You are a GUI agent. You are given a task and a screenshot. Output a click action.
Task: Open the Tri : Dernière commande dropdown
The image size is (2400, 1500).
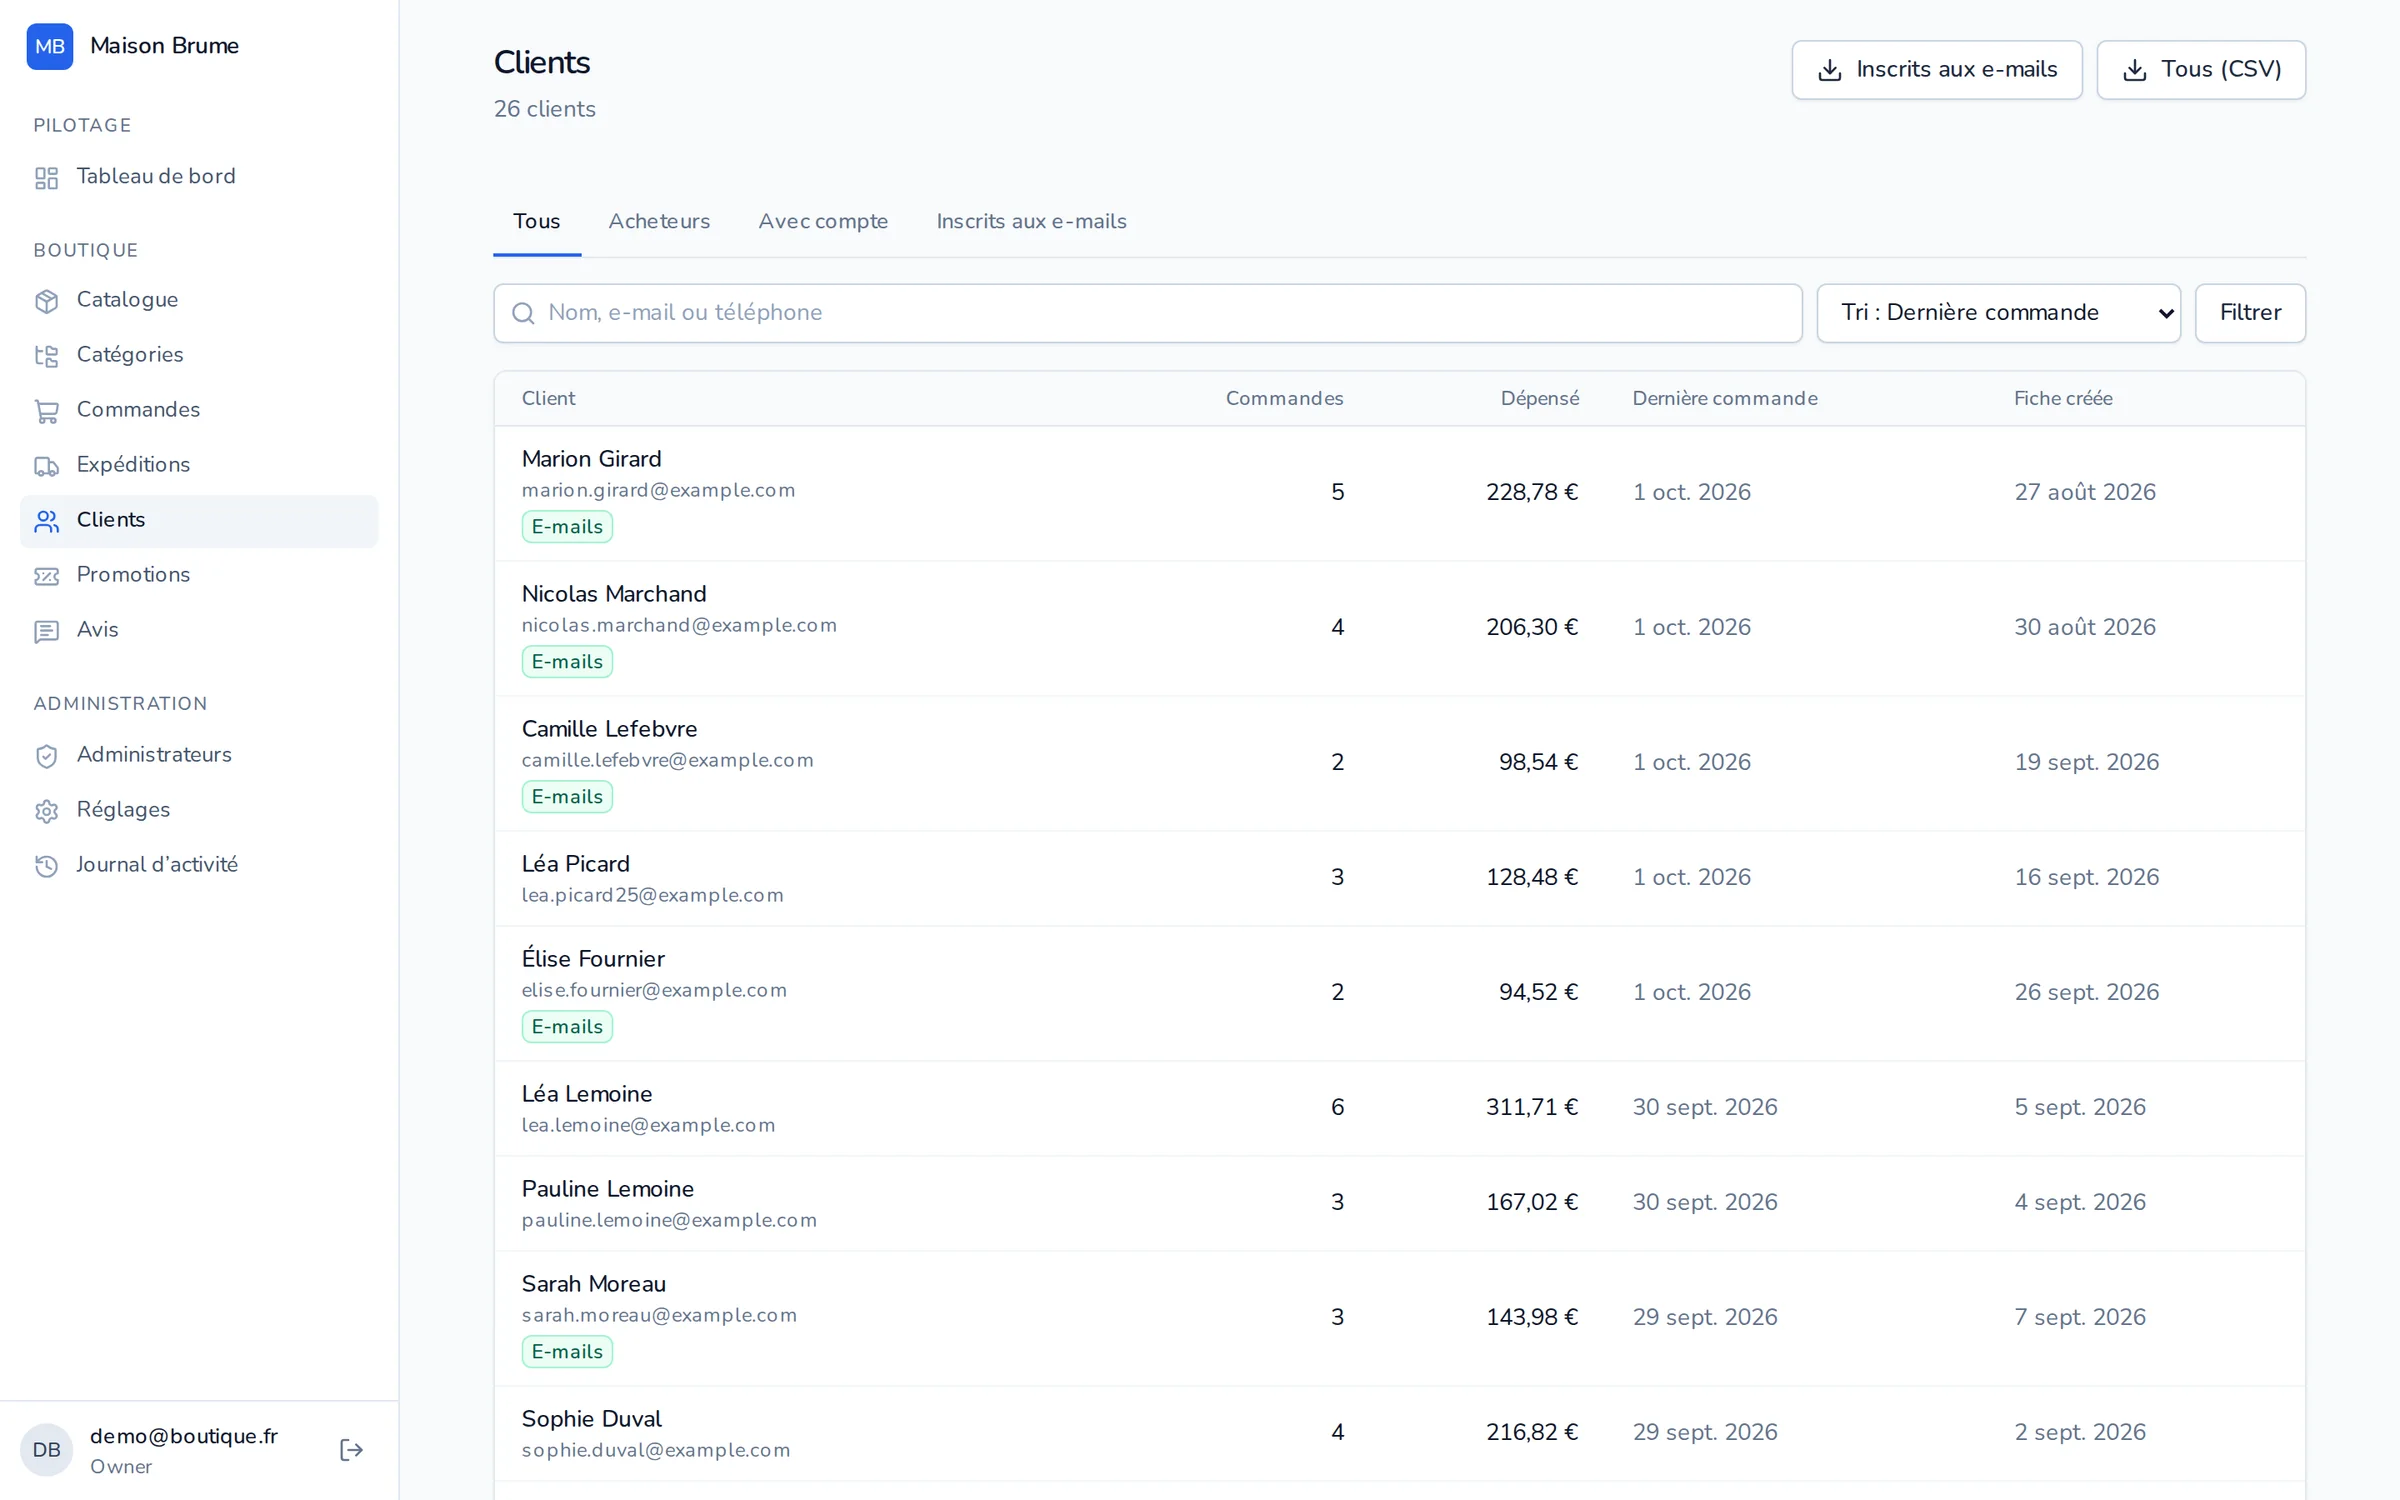coord(1998,313)
